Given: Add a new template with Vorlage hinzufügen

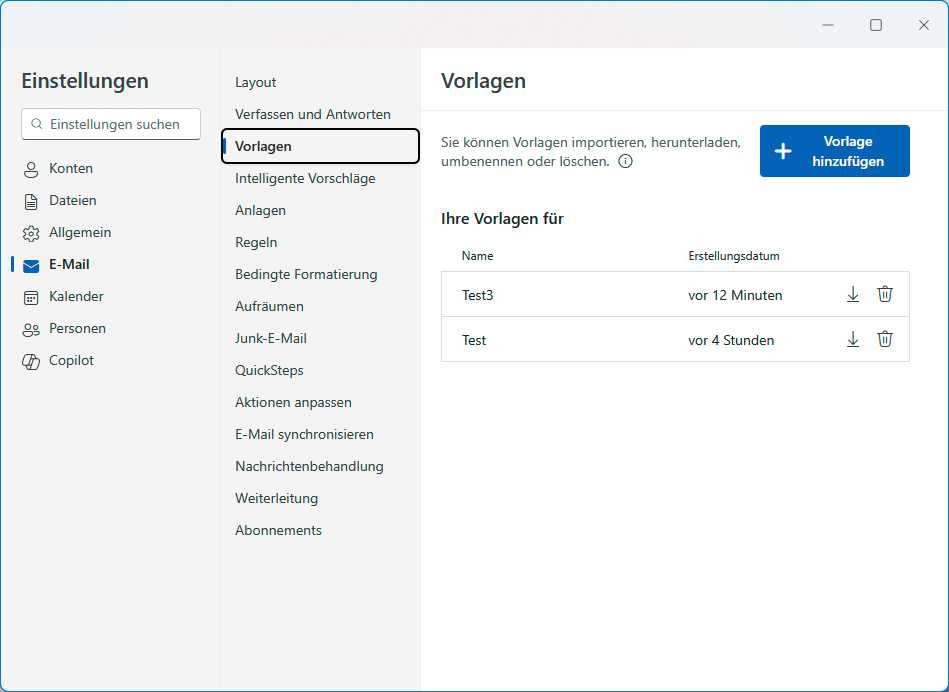Looking at the screenshot, I should pyautogui.click(x=835, y=151).
